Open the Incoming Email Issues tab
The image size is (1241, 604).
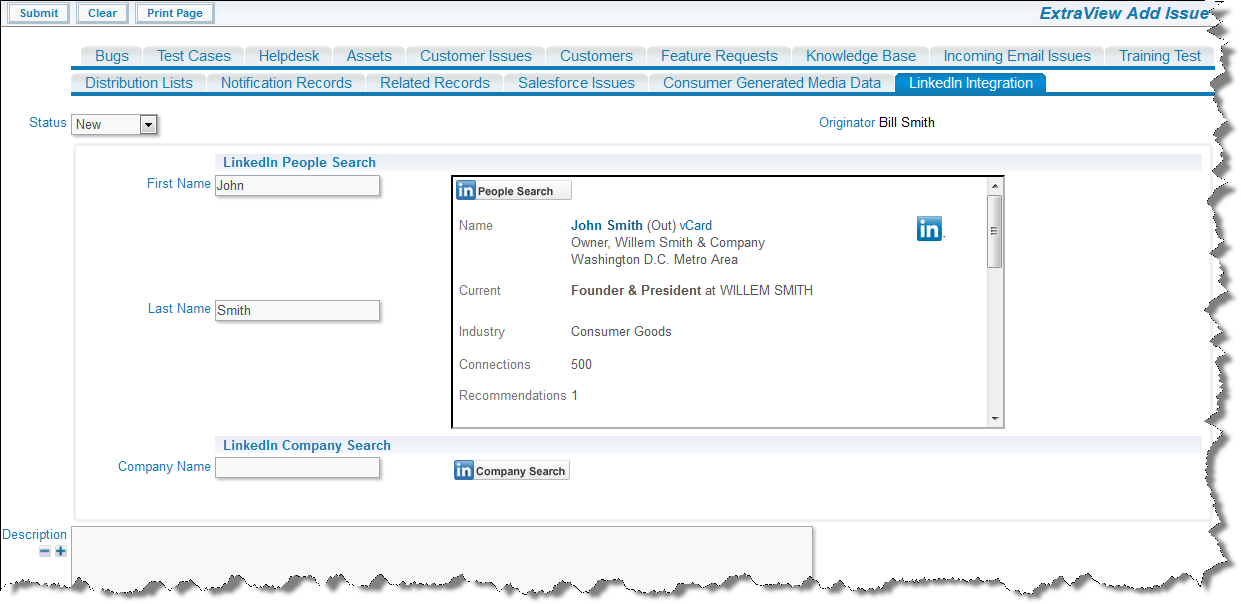coord(1017,56)
